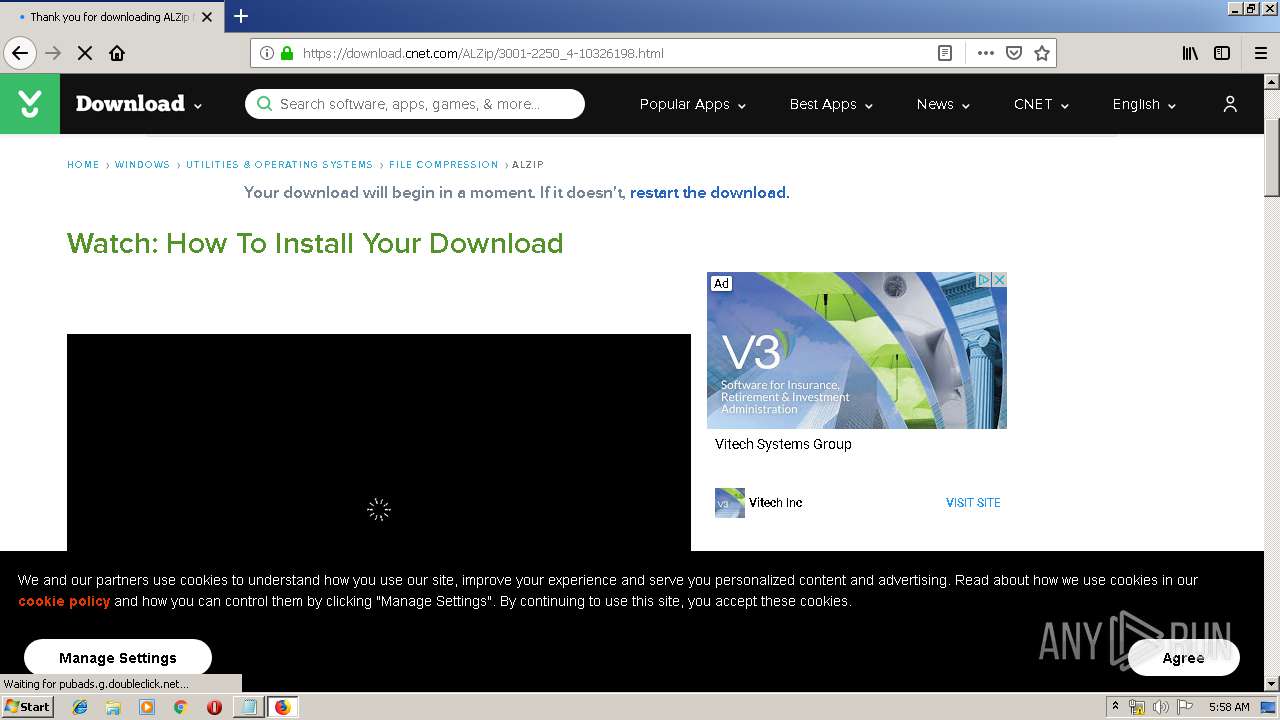This screenshot has width=1280, height=720.
Task: Click 'restart the download' link
Action: (708, 193)
